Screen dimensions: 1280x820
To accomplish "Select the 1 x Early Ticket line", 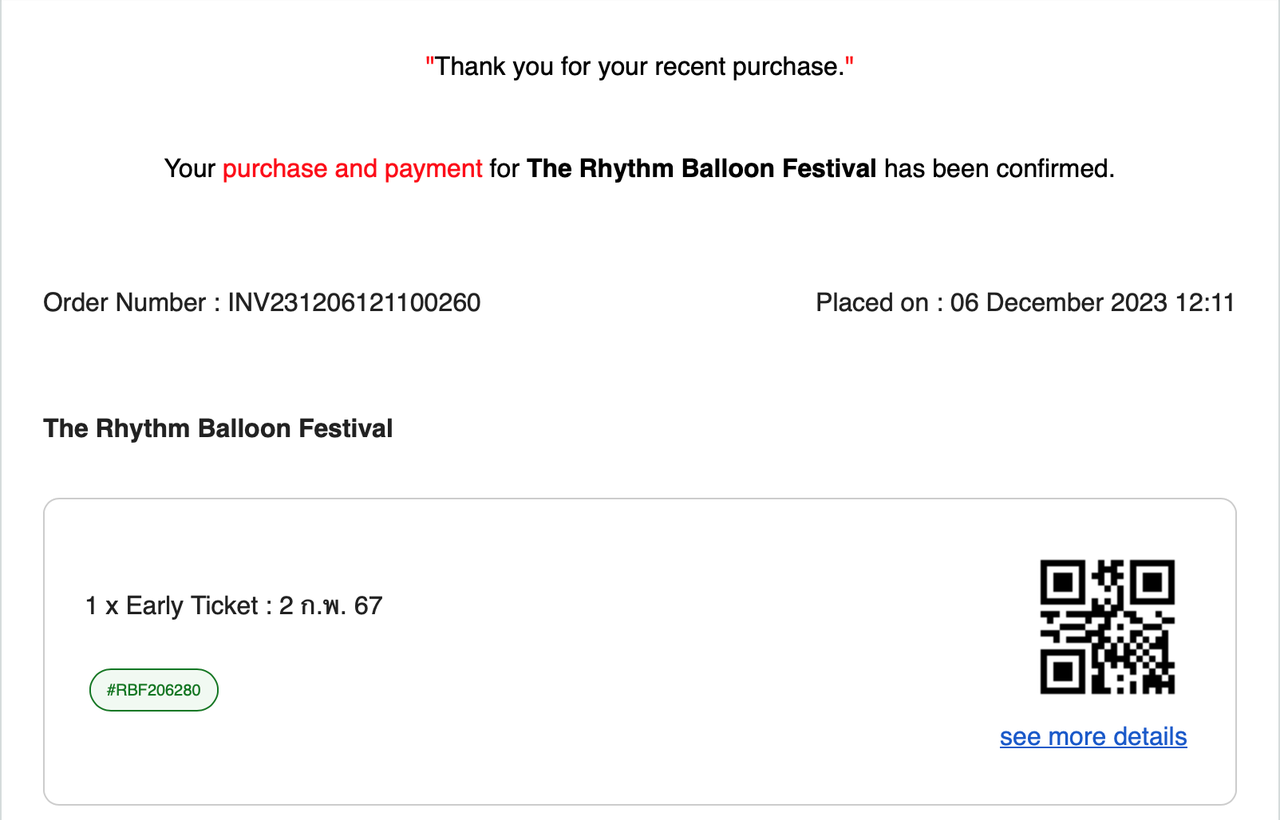I will click(234, 606).
